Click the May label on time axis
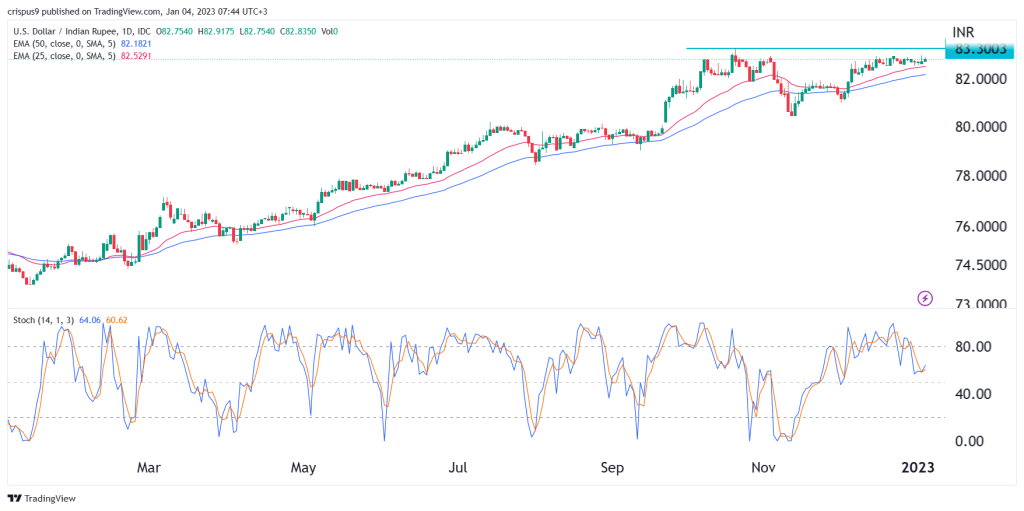This screenshot has height=511, width=1024. click(304, 468)
